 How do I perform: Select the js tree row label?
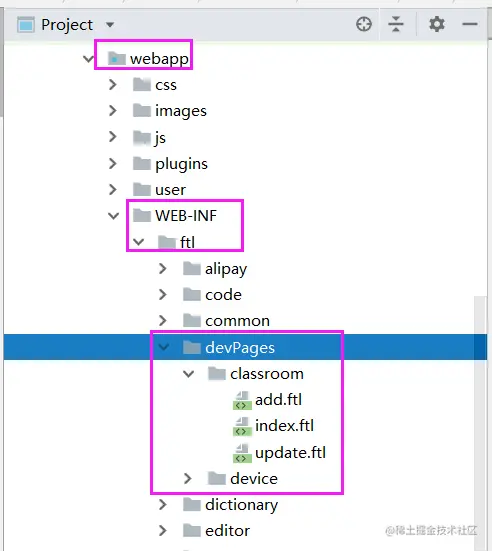tap(160, 138)
